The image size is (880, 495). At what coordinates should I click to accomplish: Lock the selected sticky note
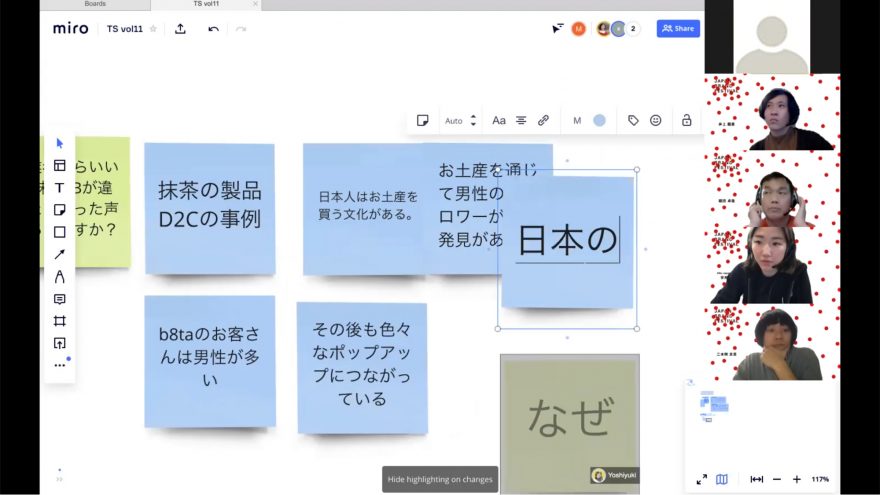686,120
